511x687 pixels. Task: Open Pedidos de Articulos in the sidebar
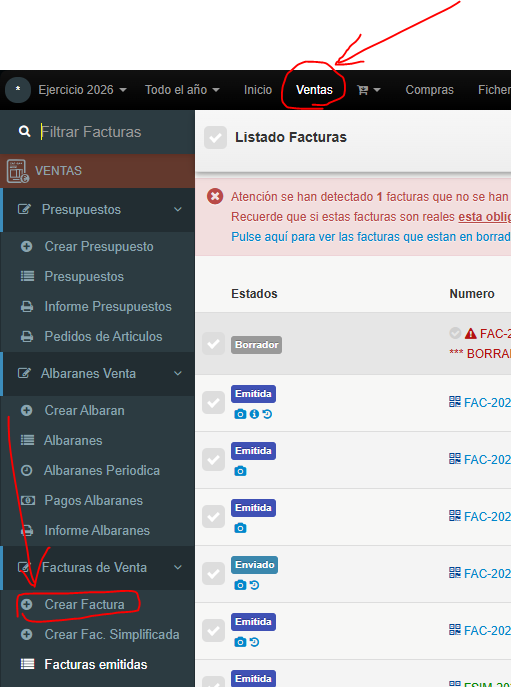point(103,336)
